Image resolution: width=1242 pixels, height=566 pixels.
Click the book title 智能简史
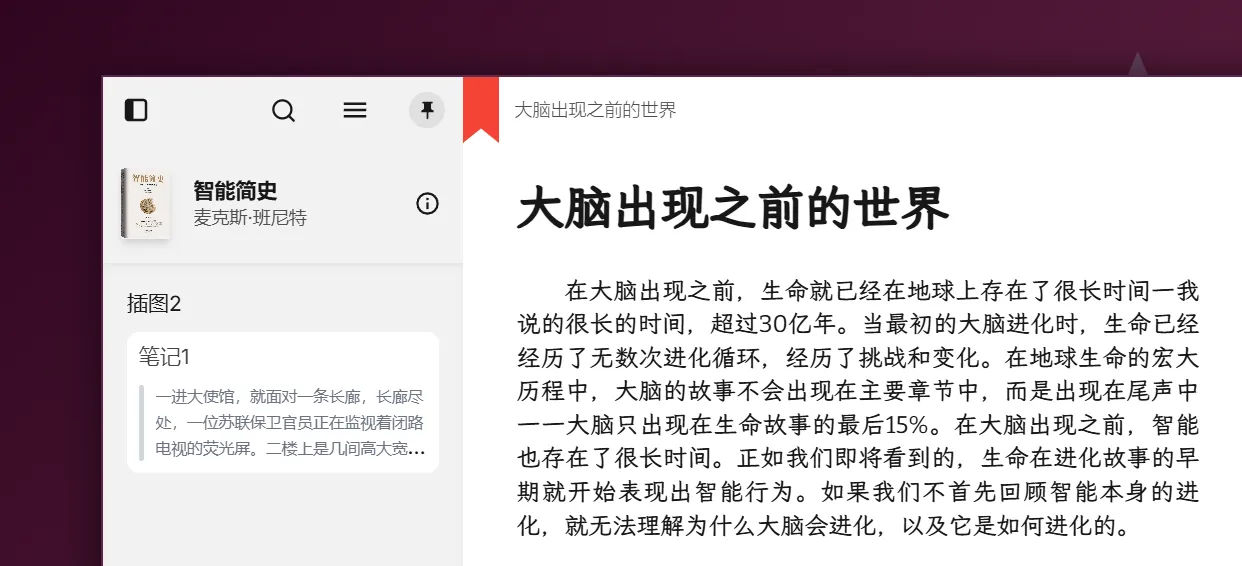235,190
